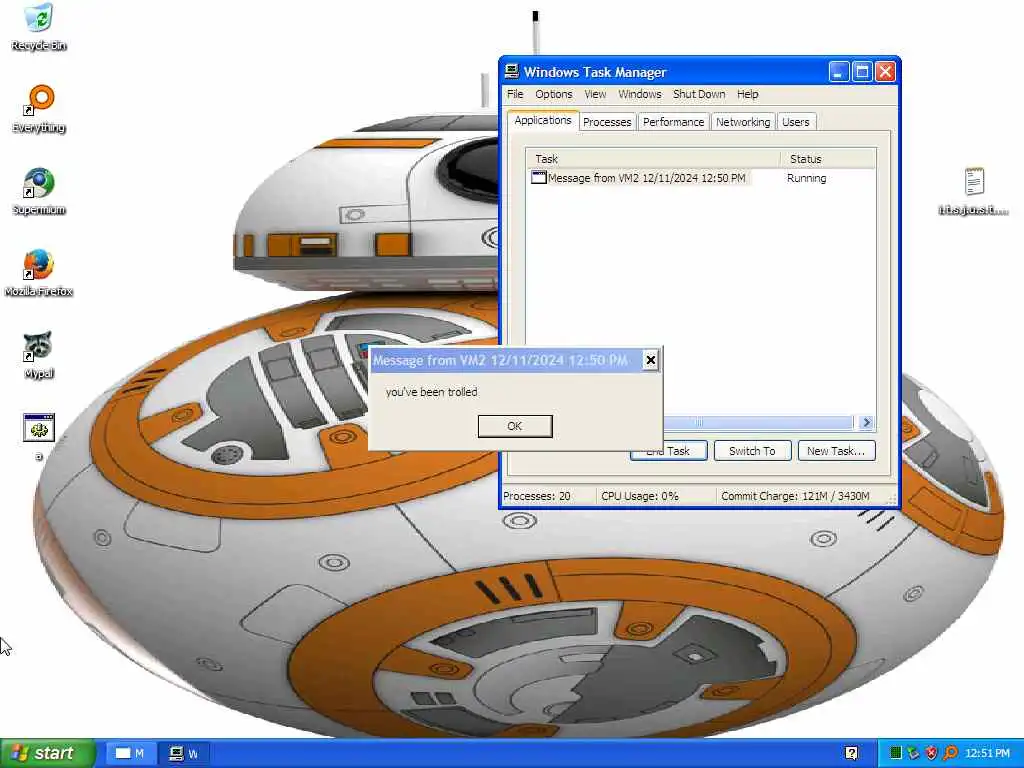Viewport: 1024px width, 768px height.
Task: Select the Mozilla Firefox desktop shortcut
Action: (39, 273)
